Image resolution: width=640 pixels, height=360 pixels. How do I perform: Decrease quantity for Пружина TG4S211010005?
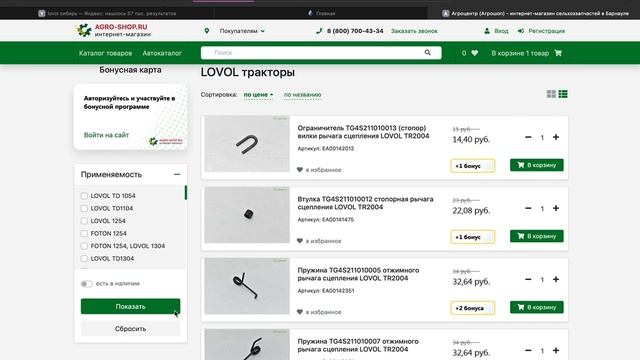[x=528, y=279]
